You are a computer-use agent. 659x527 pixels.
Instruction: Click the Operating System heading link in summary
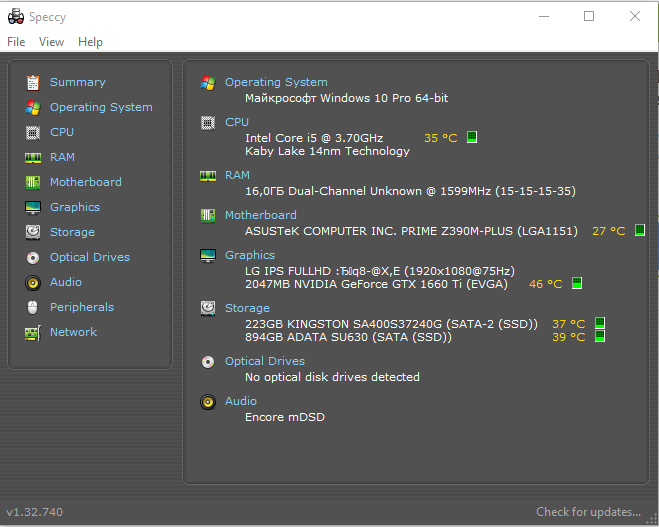pyautogui.click(x=276, y=82)
